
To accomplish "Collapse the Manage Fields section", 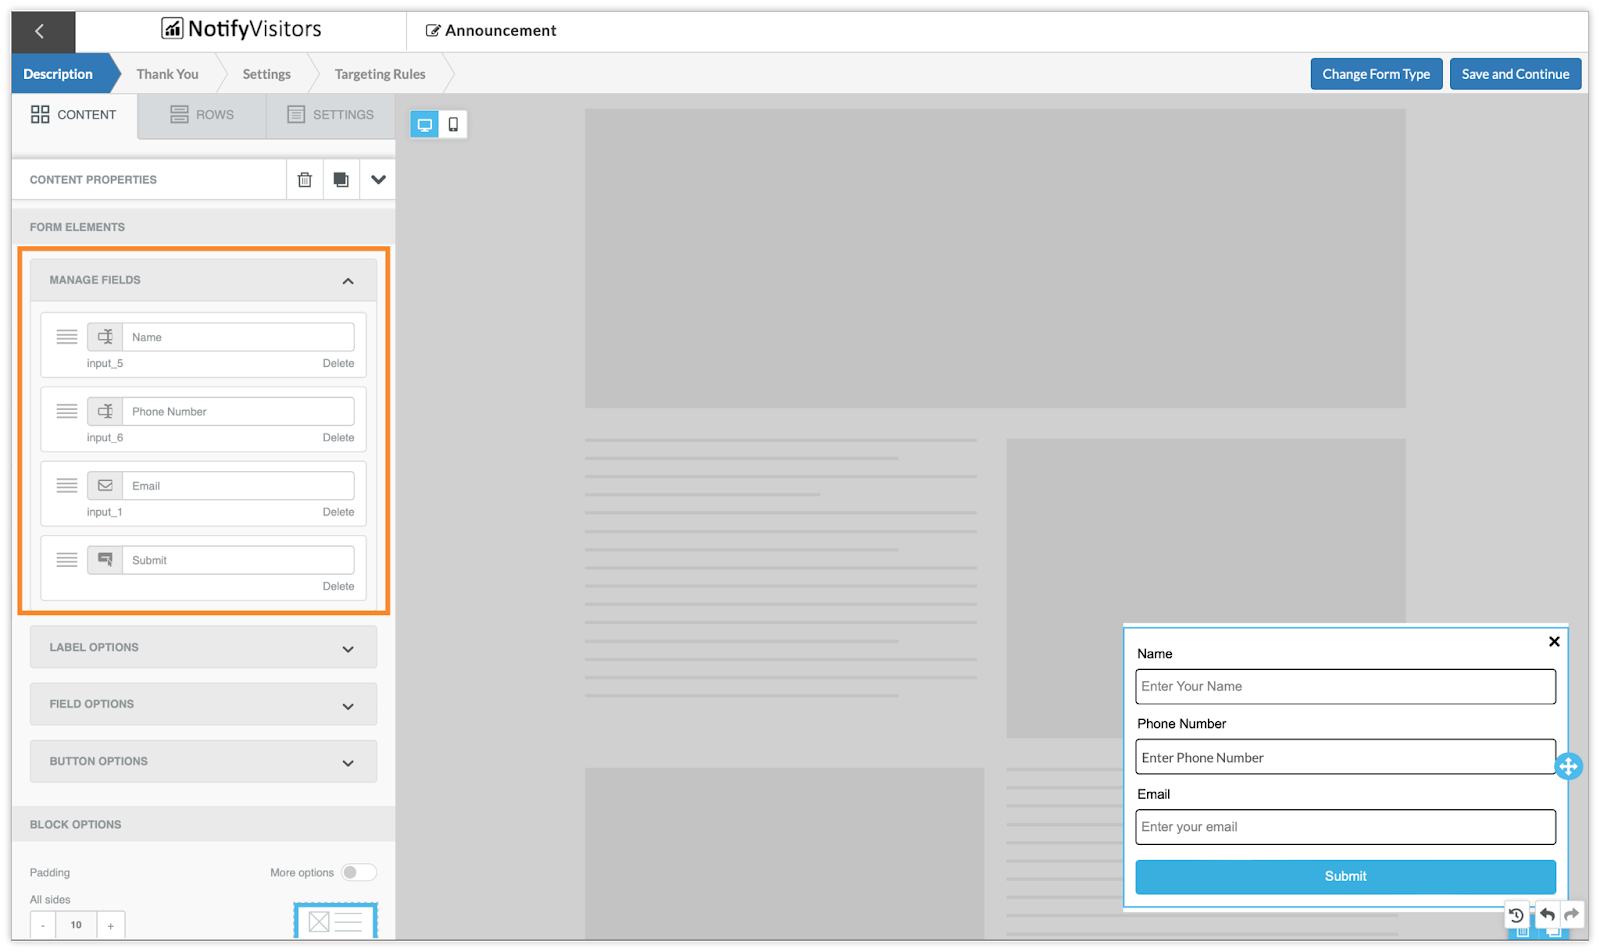I will pyautogui.click(x=204, y=280).
